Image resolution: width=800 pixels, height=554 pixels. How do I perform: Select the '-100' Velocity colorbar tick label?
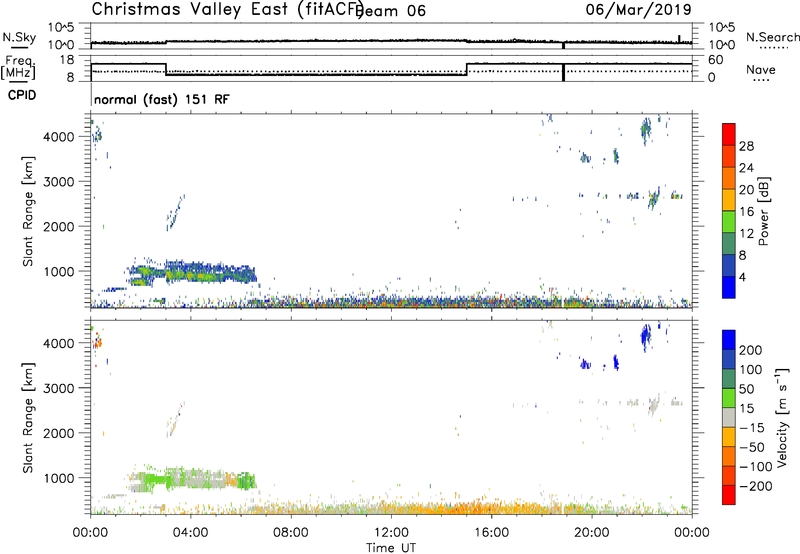(755, 466)
